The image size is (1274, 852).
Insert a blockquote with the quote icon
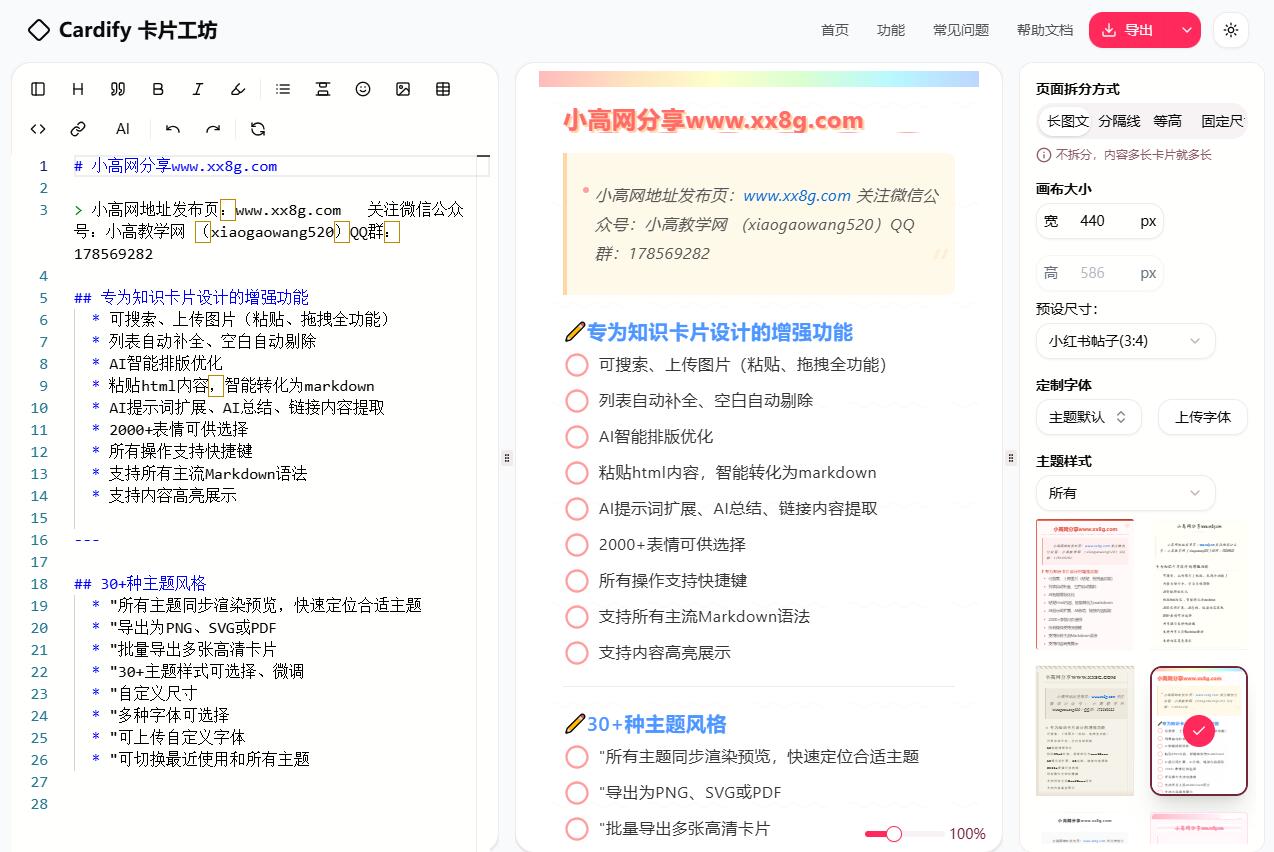point(118,89)
